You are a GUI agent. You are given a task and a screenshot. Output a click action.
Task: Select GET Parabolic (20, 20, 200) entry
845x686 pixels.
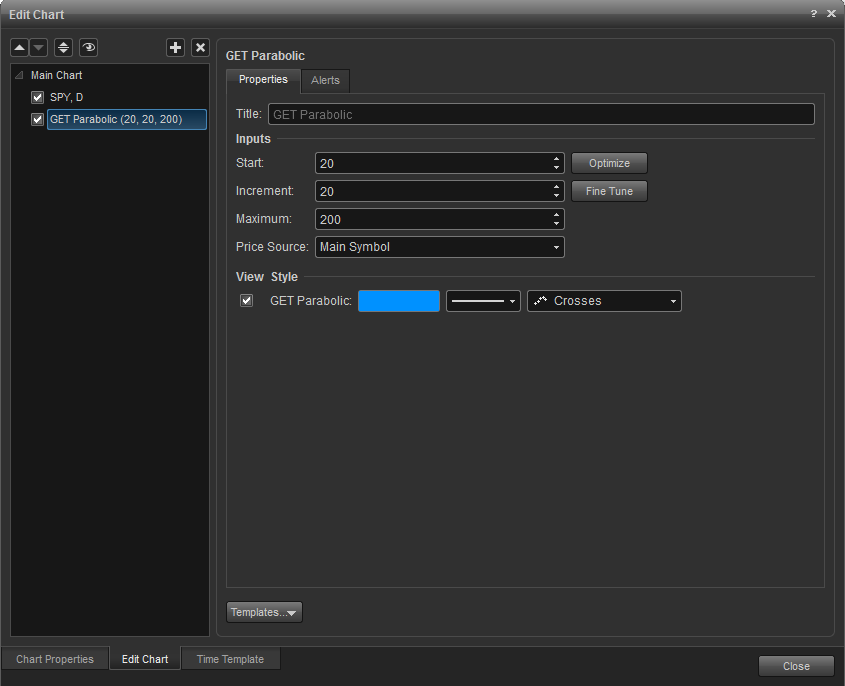click(x=127, y=120)
